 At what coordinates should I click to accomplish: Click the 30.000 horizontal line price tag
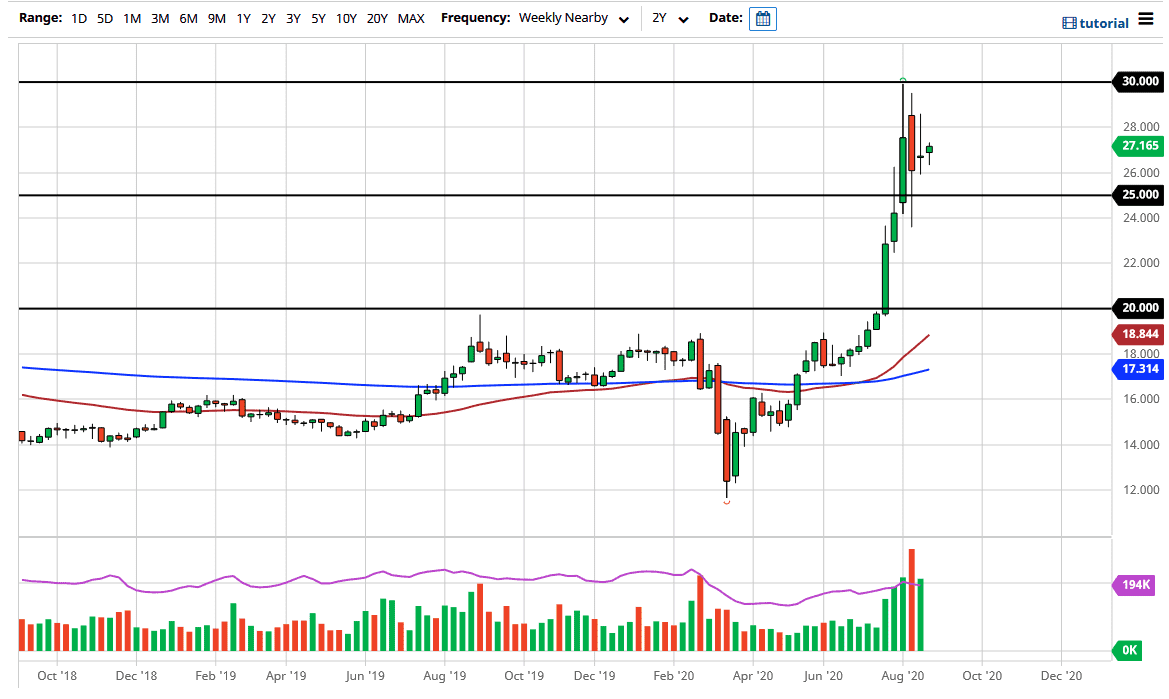click(1139, 82)
